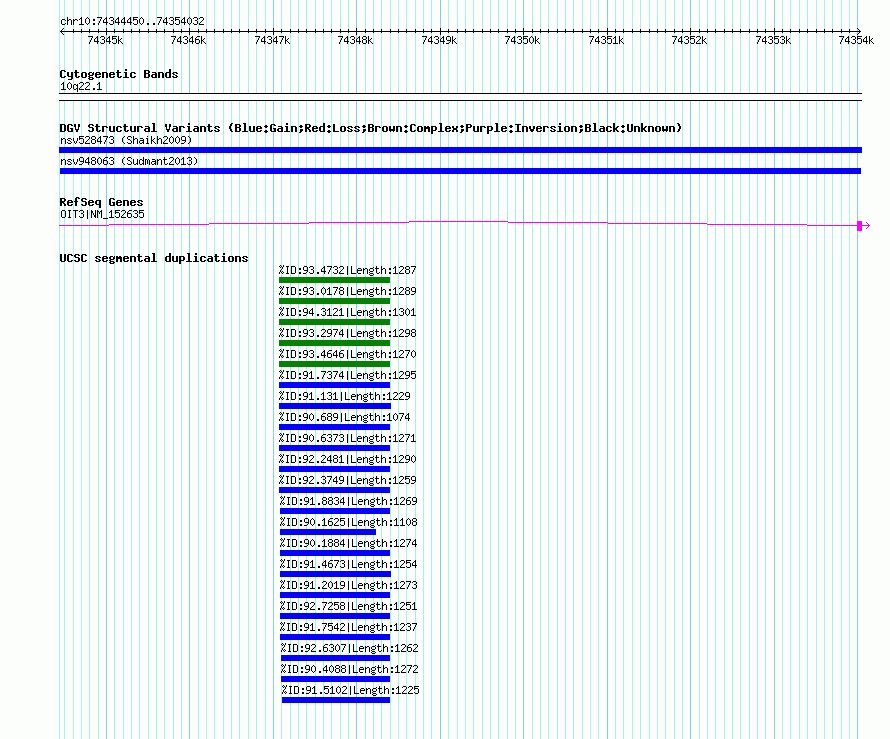This screenshot has height=739, width=890.
Task: Click the 74345k ruler tick label
Action: coord(105,40)
